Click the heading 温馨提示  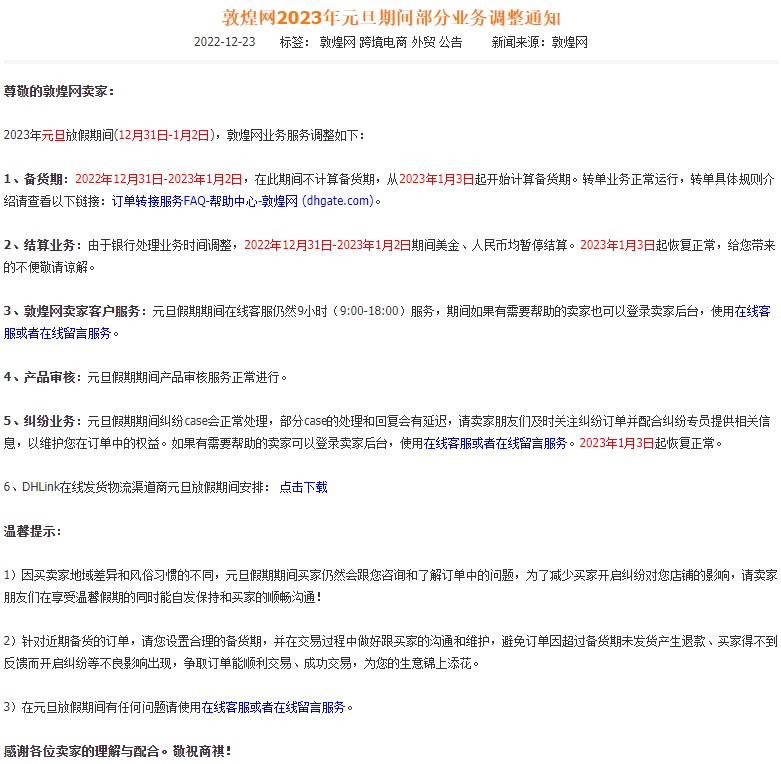tap(32, 531)
